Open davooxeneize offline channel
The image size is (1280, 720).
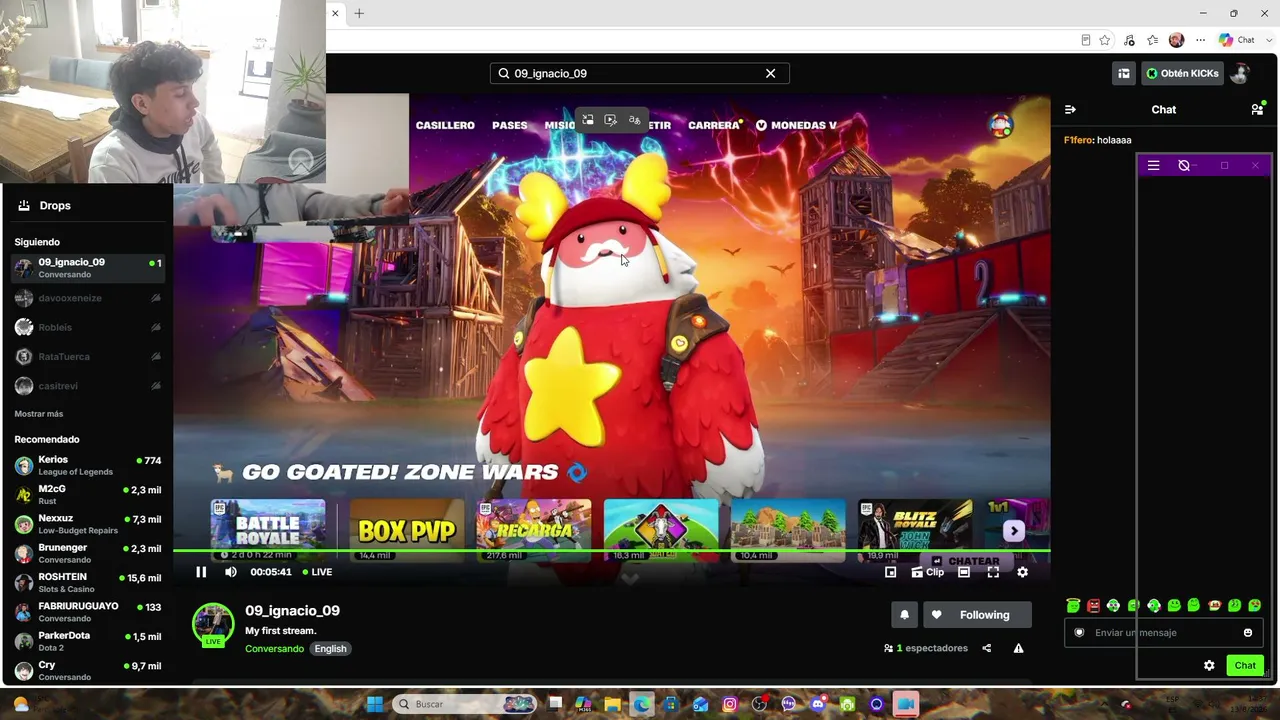(88, 298)
